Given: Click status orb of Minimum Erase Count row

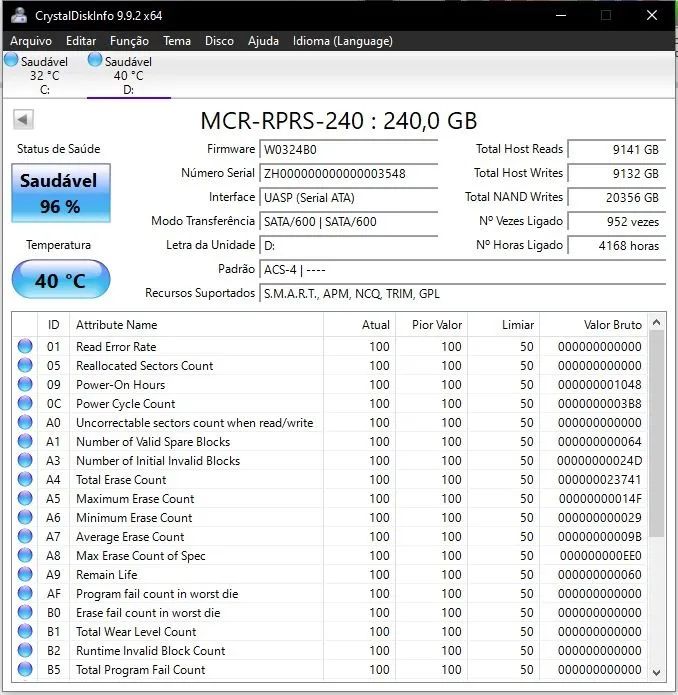Looking at the screenshot, I should 25,517.
